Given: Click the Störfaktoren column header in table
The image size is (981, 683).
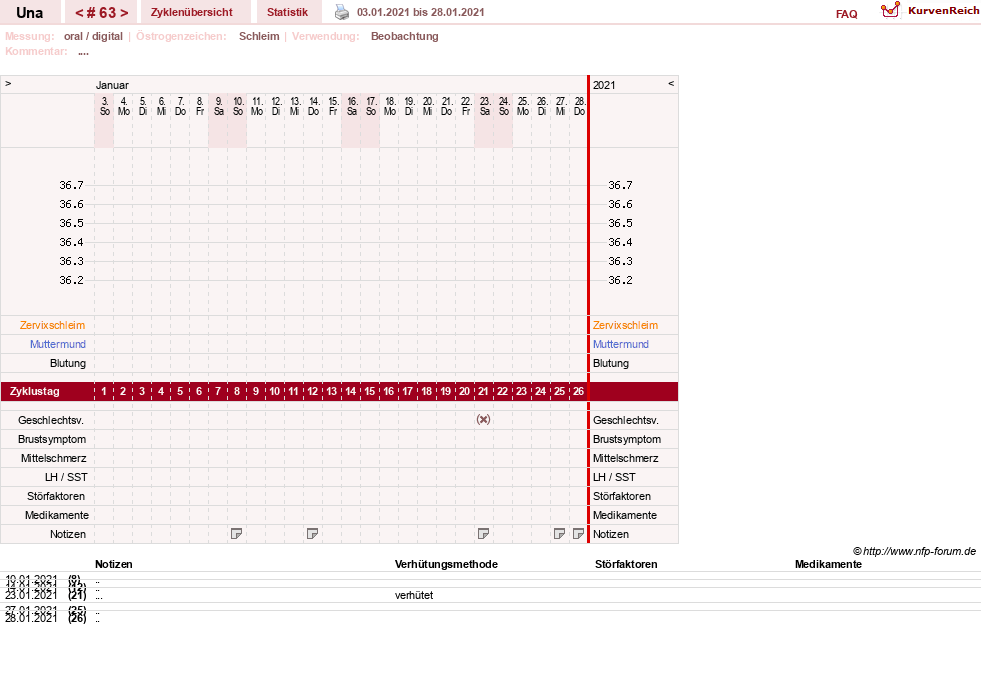Looking at the screenshot, I should (x=626, y=564).
